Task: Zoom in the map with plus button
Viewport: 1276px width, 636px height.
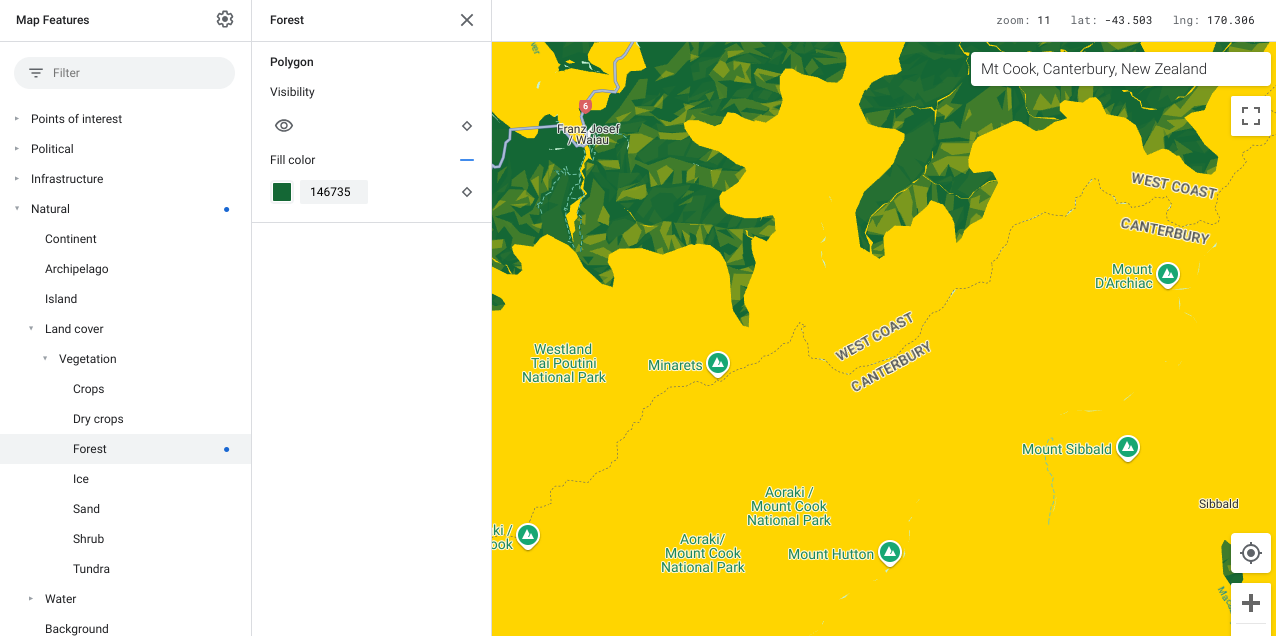Action: [x=1251, y=603]
